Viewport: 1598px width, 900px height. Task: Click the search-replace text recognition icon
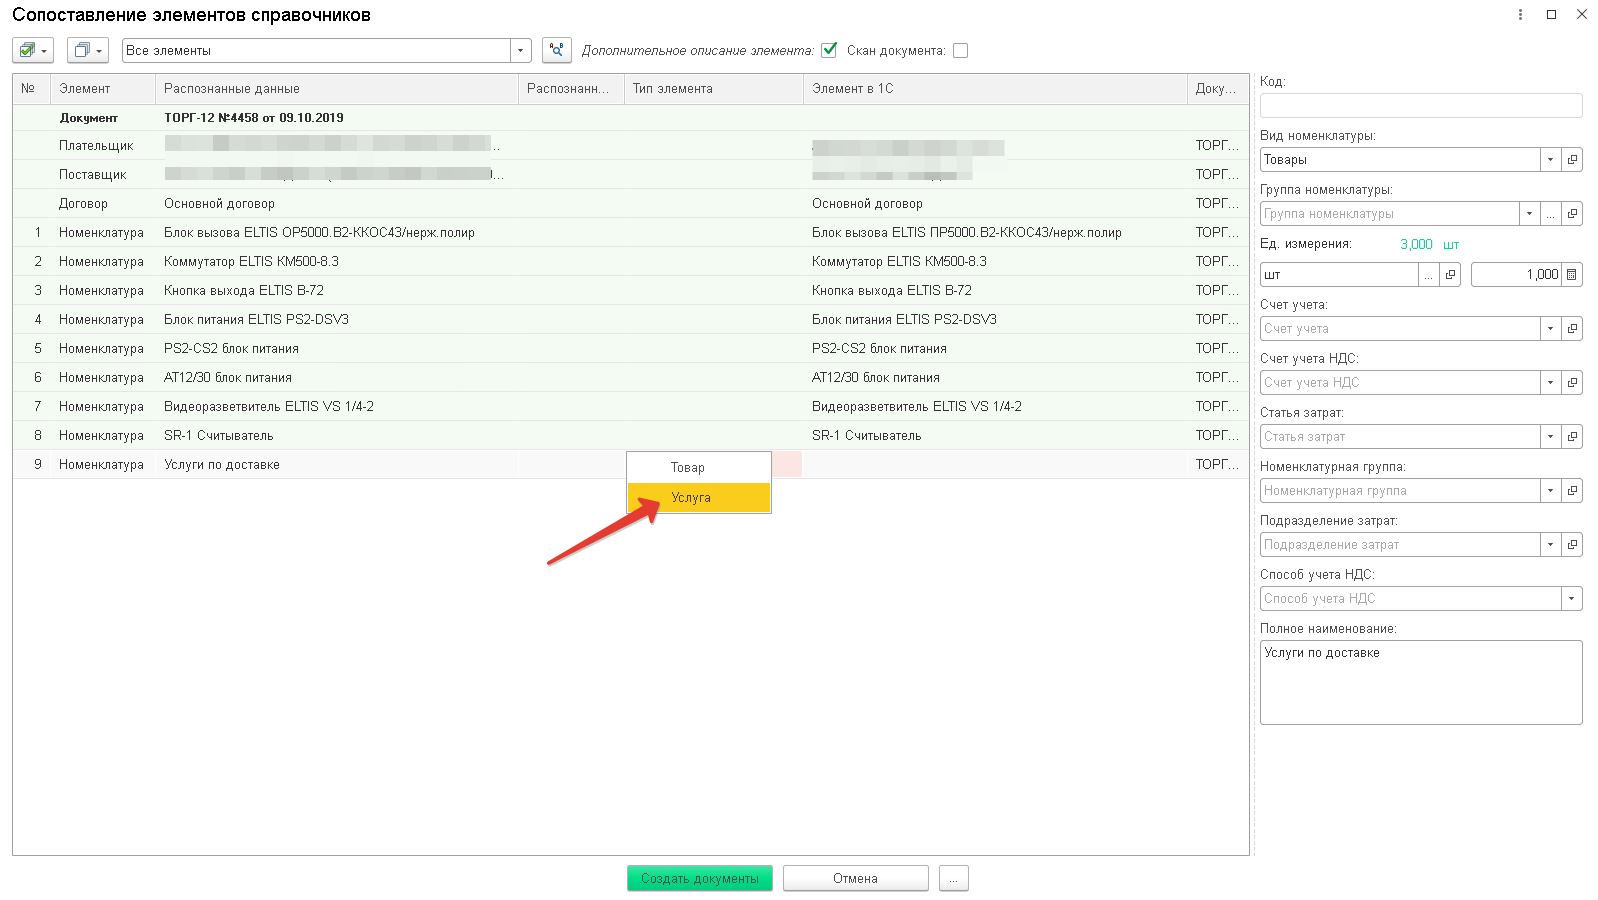[x=556, y=50]
